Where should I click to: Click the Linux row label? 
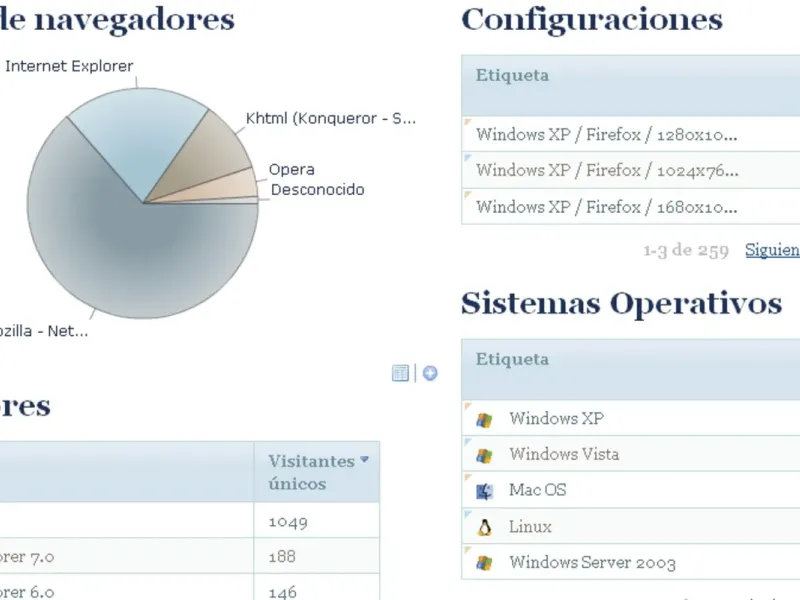click(x=530, y=527)
